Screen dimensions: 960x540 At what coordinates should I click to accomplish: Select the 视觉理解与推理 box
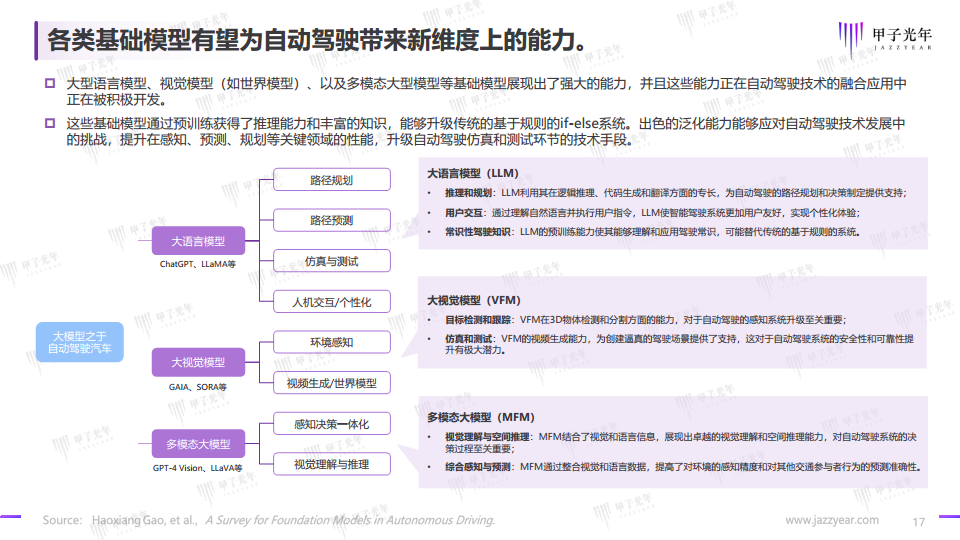tap(331, 464)
